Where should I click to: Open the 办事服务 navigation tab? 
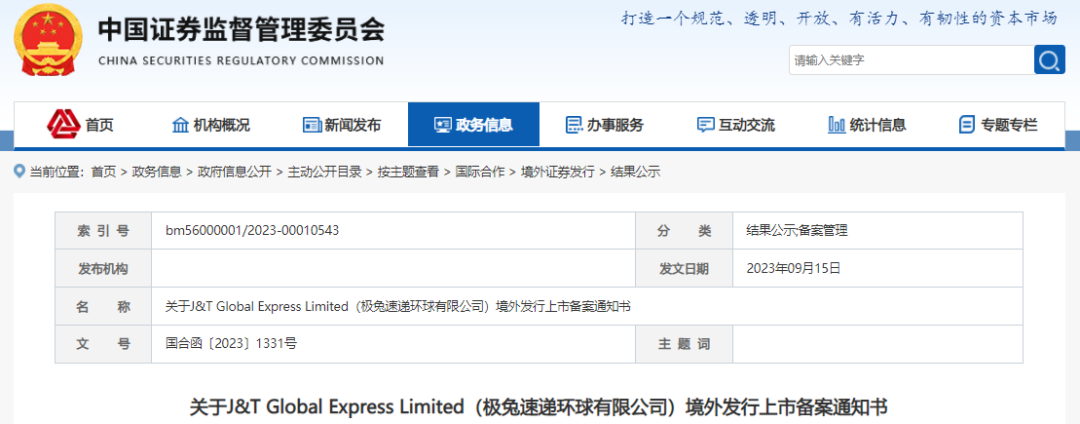pos(605,125)
